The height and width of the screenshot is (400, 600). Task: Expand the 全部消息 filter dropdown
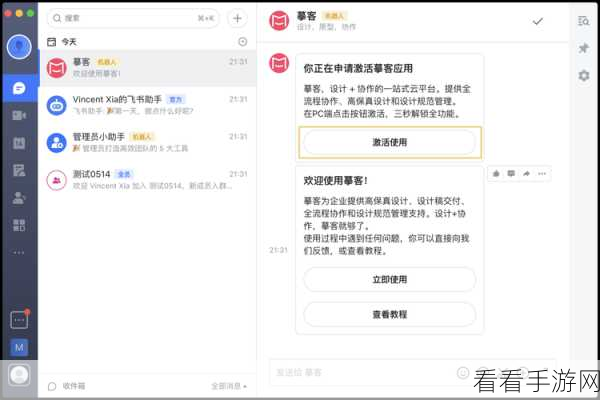tap(229, 386)
